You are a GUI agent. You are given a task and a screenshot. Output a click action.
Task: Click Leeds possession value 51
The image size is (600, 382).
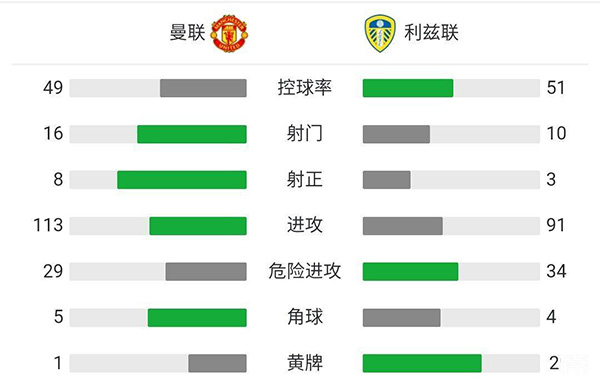coord(556,88)
